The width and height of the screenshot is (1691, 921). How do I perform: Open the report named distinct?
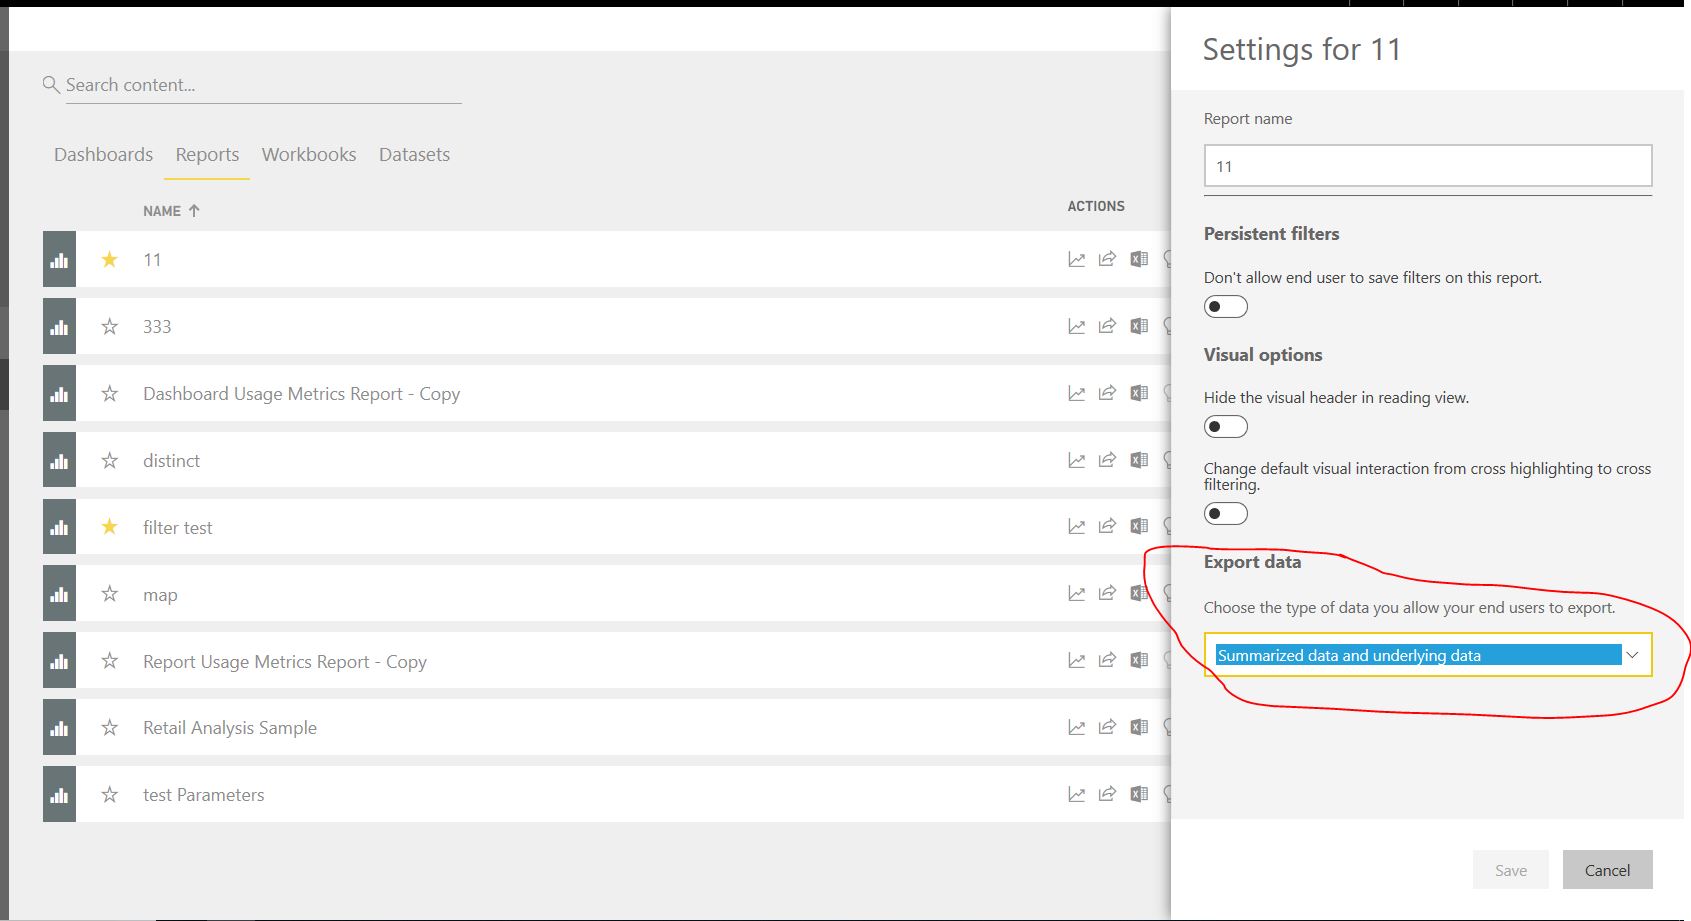171,461
